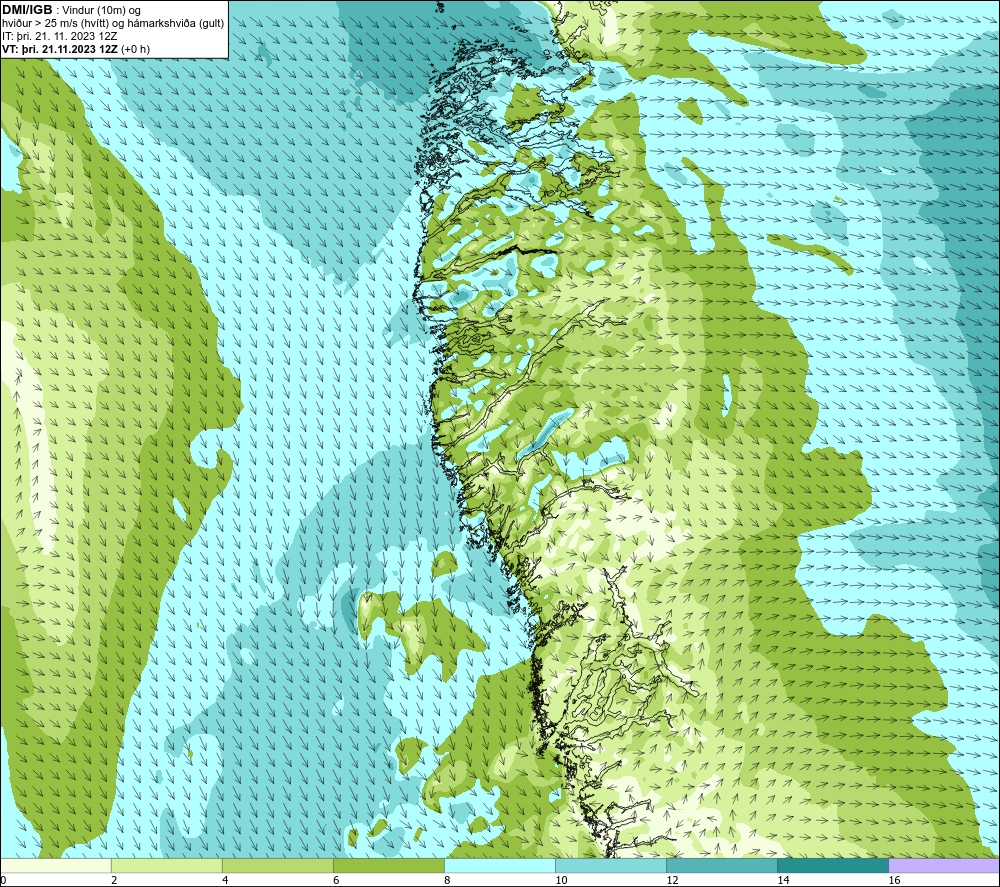Click the 6–8 m/s olive green swatch
This screenshot has height=887, width=1000.
tap(388, 866)
